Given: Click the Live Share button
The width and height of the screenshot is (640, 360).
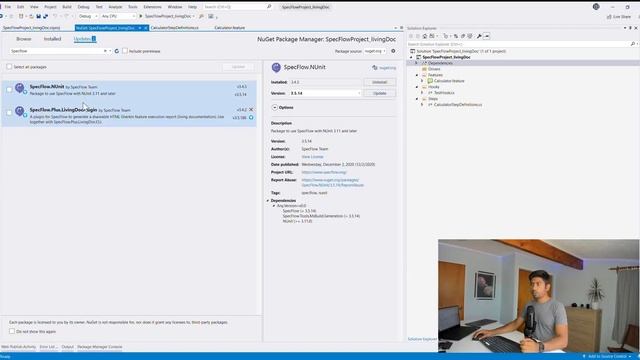Looking at the screenshot, I should 619,17.
